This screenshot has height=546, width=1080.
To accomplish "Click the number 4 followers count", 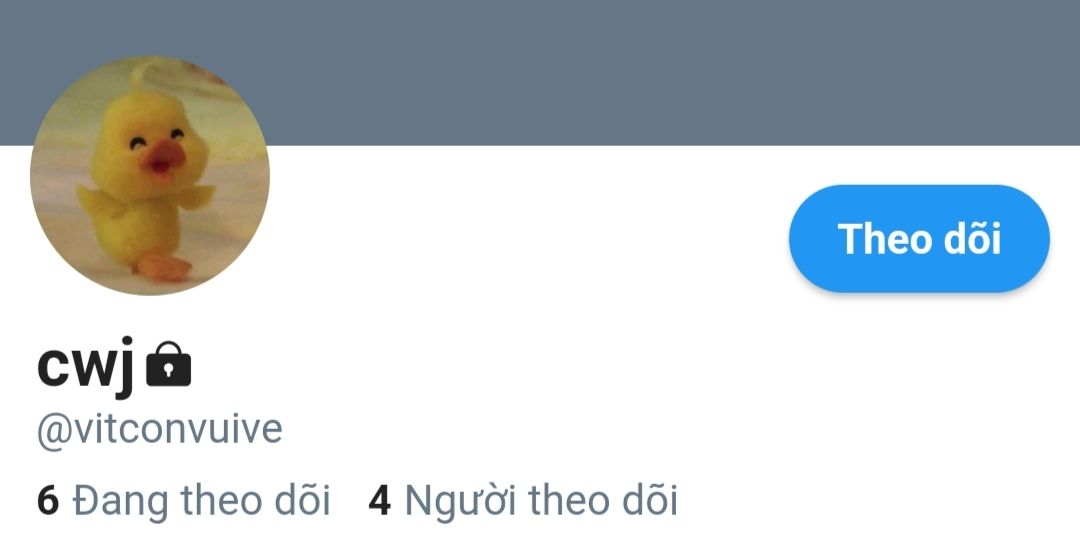I will pyautogui.click(x=380, y=500).
